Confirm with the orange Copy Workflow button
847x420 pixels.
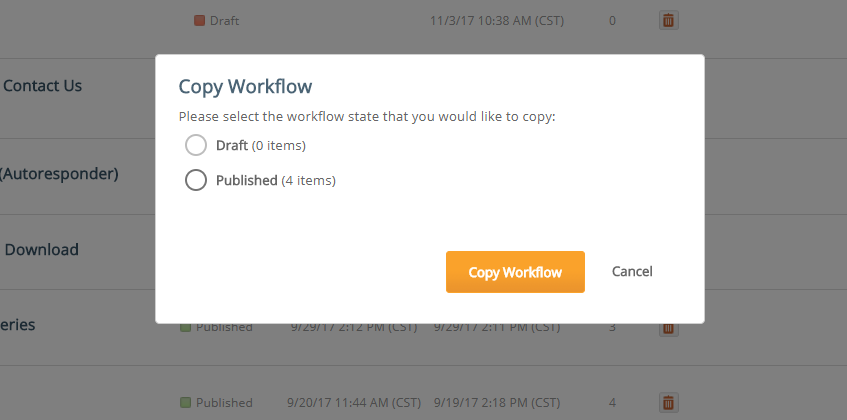(x=515, y=272)
